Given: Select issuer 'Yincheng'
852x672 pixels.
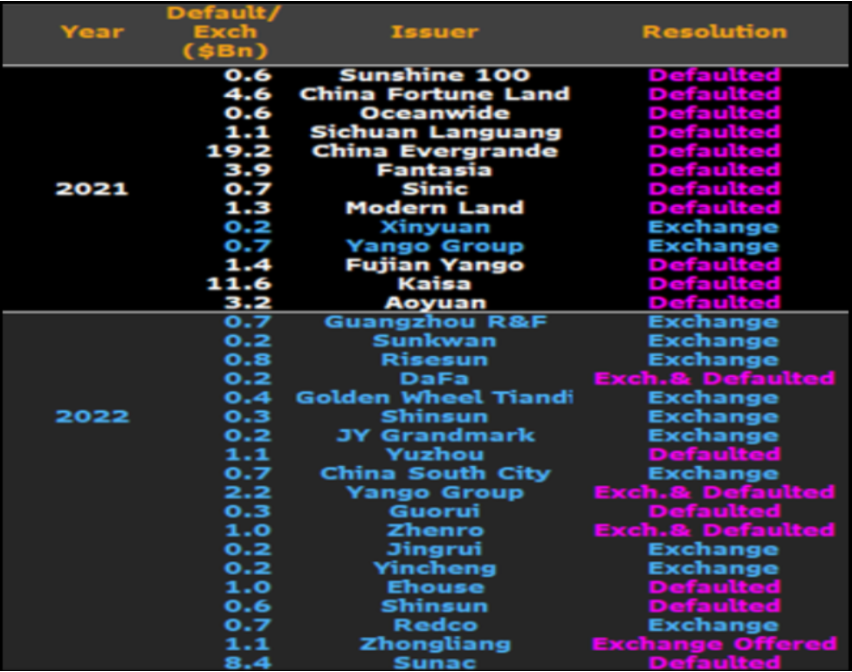Looking at the screenshot, I should pyautogui.click(x=434, y=568).
